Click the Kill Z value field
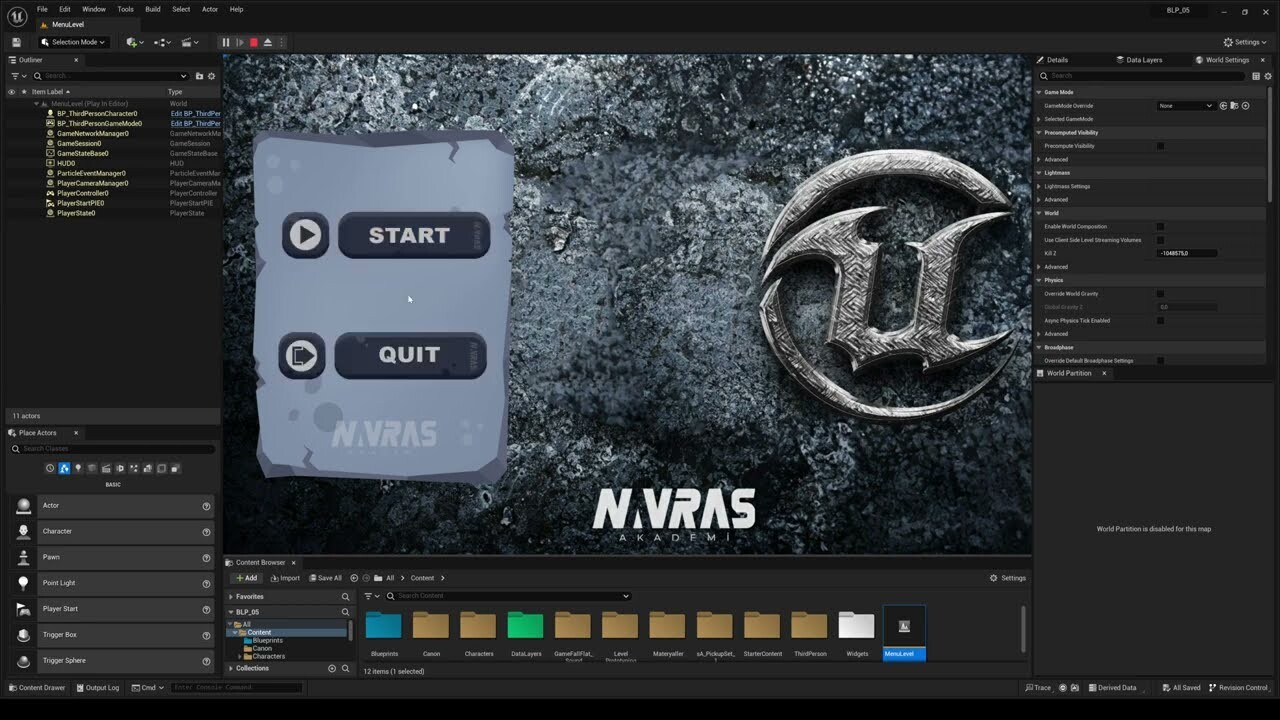The width and height of the screenshot is (1280, 720). [x=1186, y=252]
